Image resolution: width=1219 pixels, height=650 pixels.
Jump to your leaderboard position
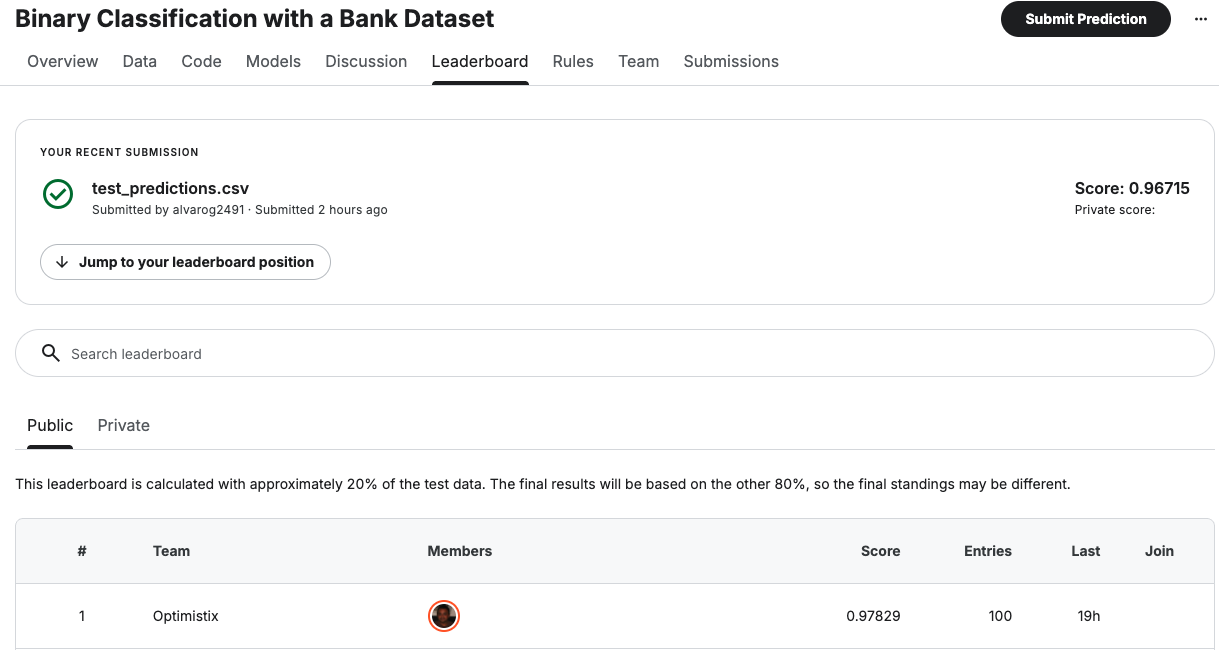(x=185, y=262)
